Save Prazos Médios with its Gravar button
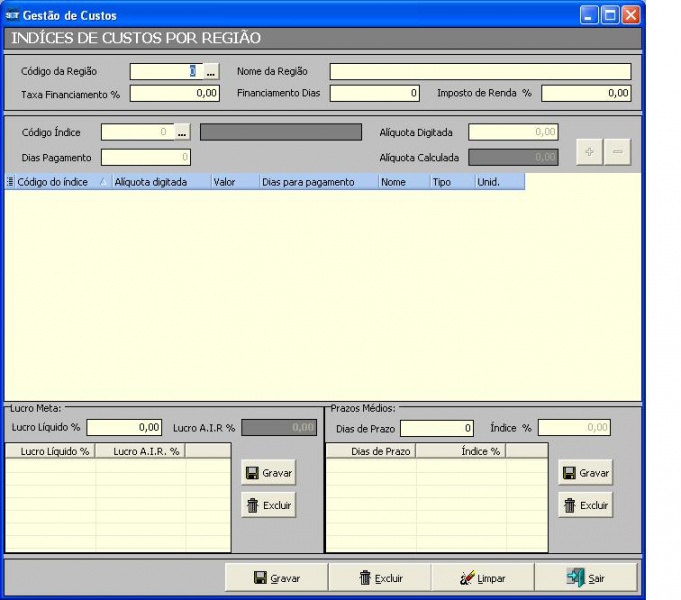 point(585,473)
